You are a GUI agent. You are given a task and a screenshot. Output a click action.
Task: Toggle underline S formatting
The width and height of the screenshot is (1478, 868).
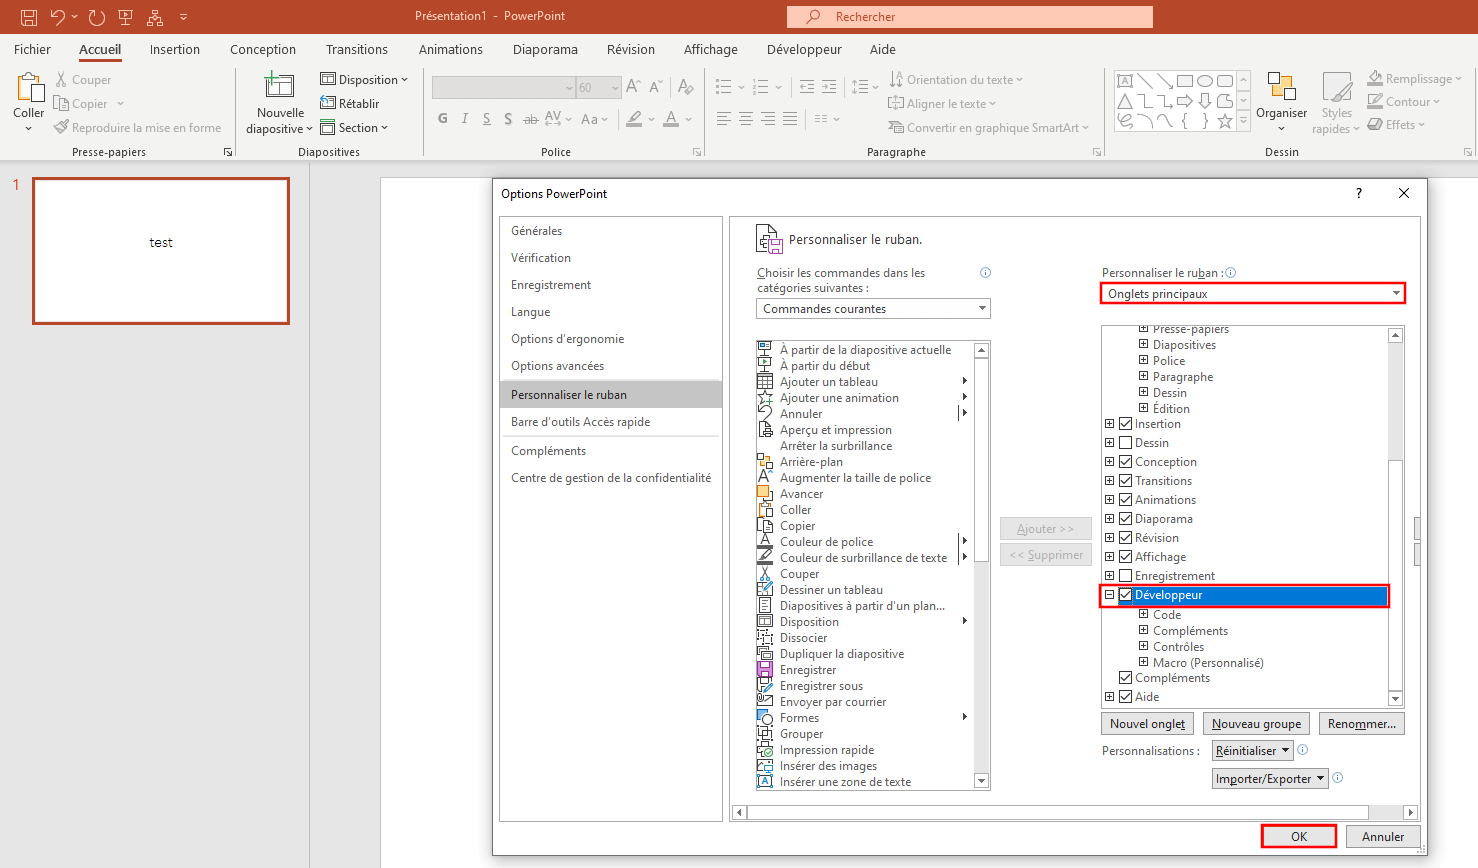click(x=487, y=119)
